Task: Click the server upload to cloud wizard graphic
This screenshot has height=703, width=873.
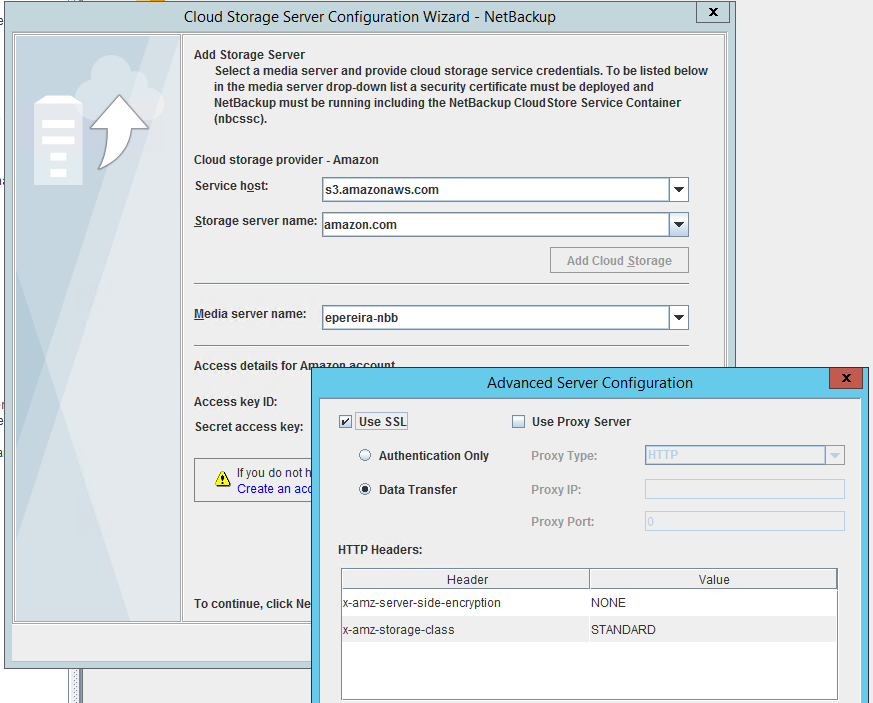Action: point(99,121)
